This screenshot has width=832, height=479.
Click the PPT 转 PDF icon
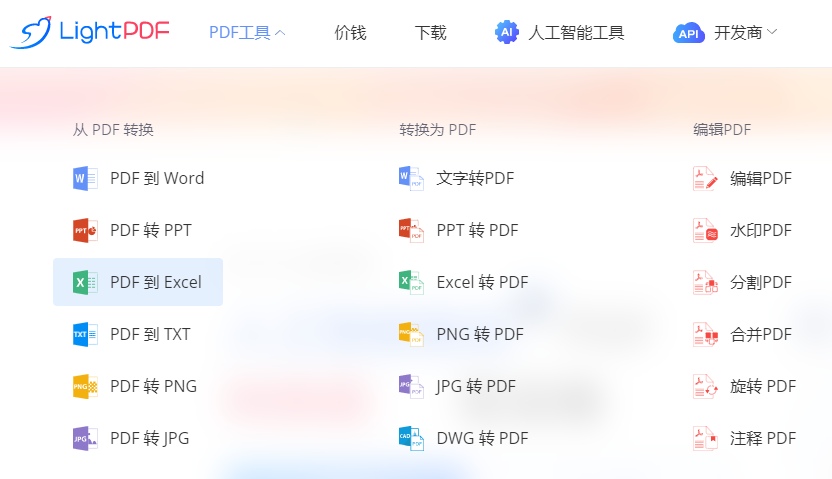pyautogui.click(x=411, y=230)
